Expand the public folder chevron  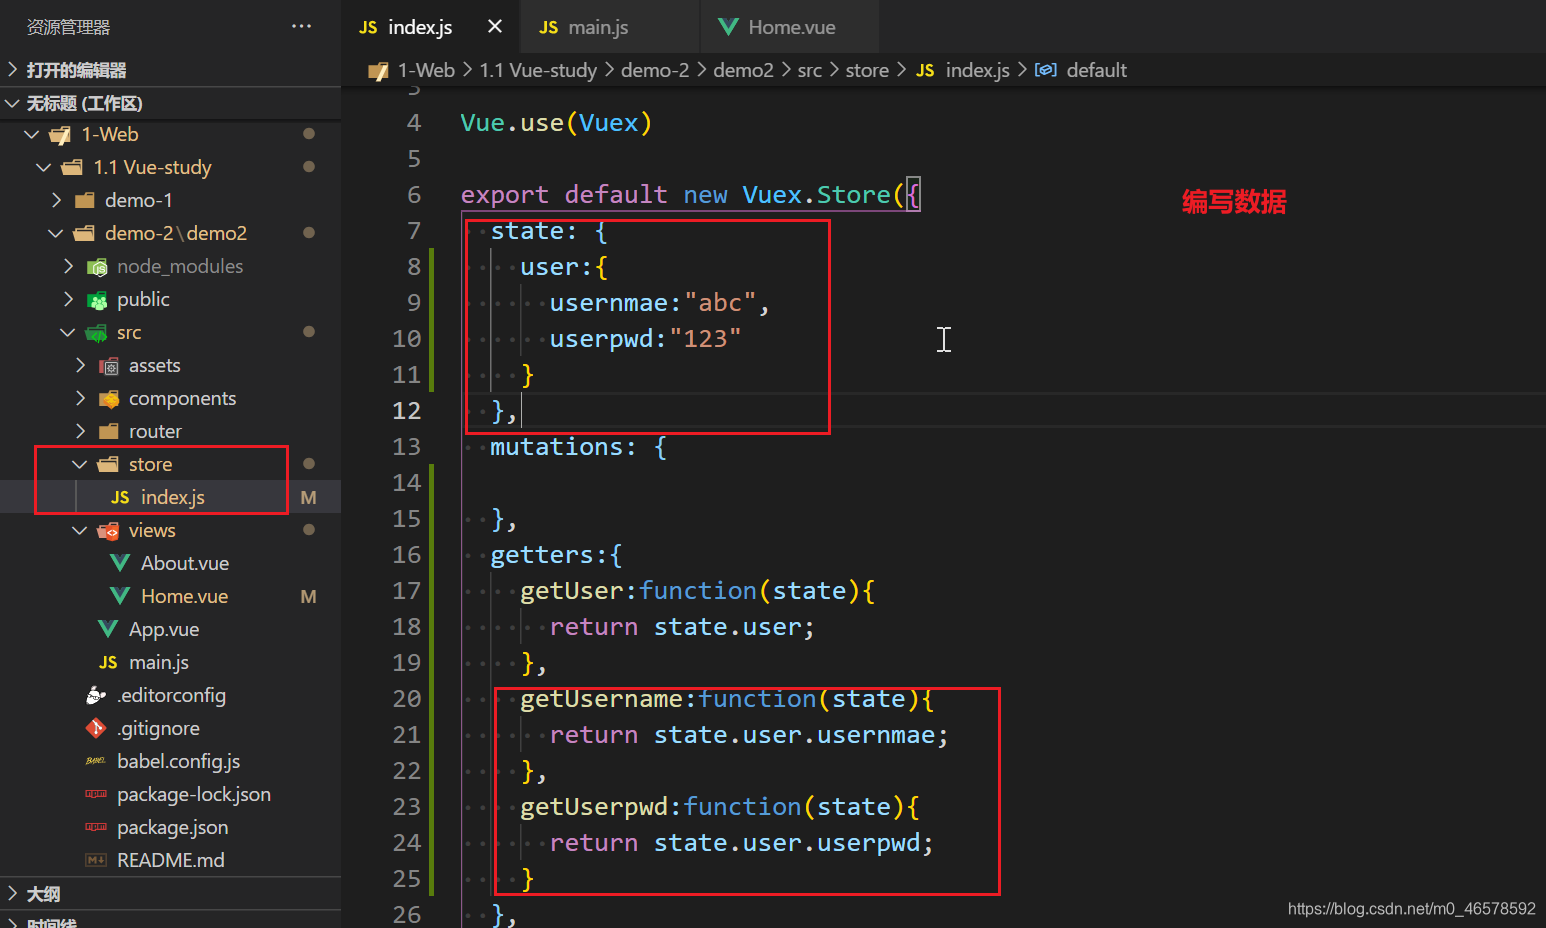pos(68,299)
